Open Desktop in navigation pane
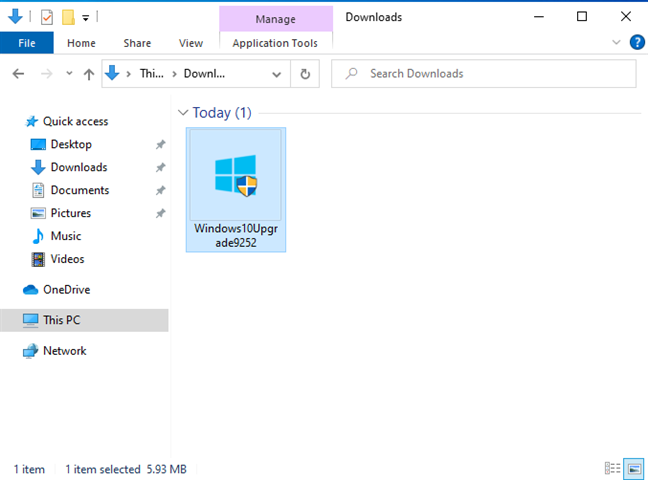Screen dimensions: 648x480 [71, 144]
